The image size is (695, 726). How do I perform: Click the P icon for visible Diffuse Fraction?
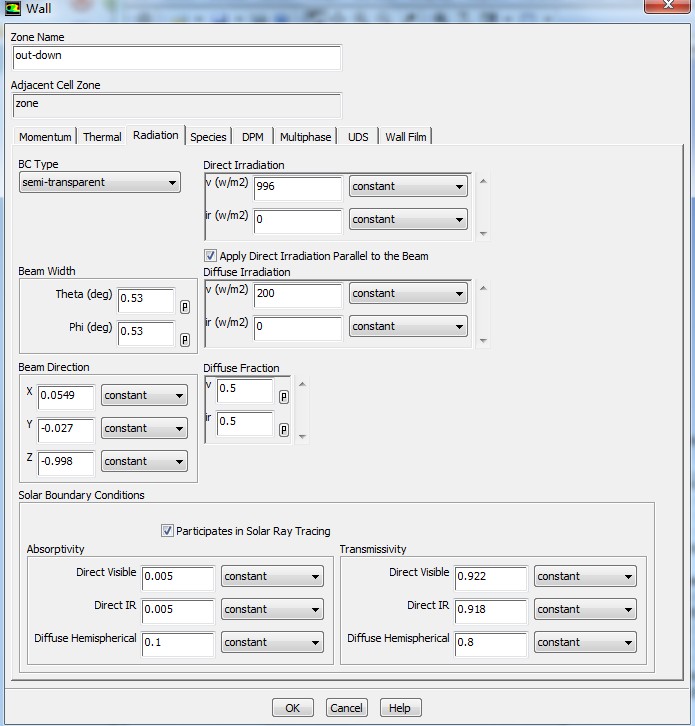point(284,397)
